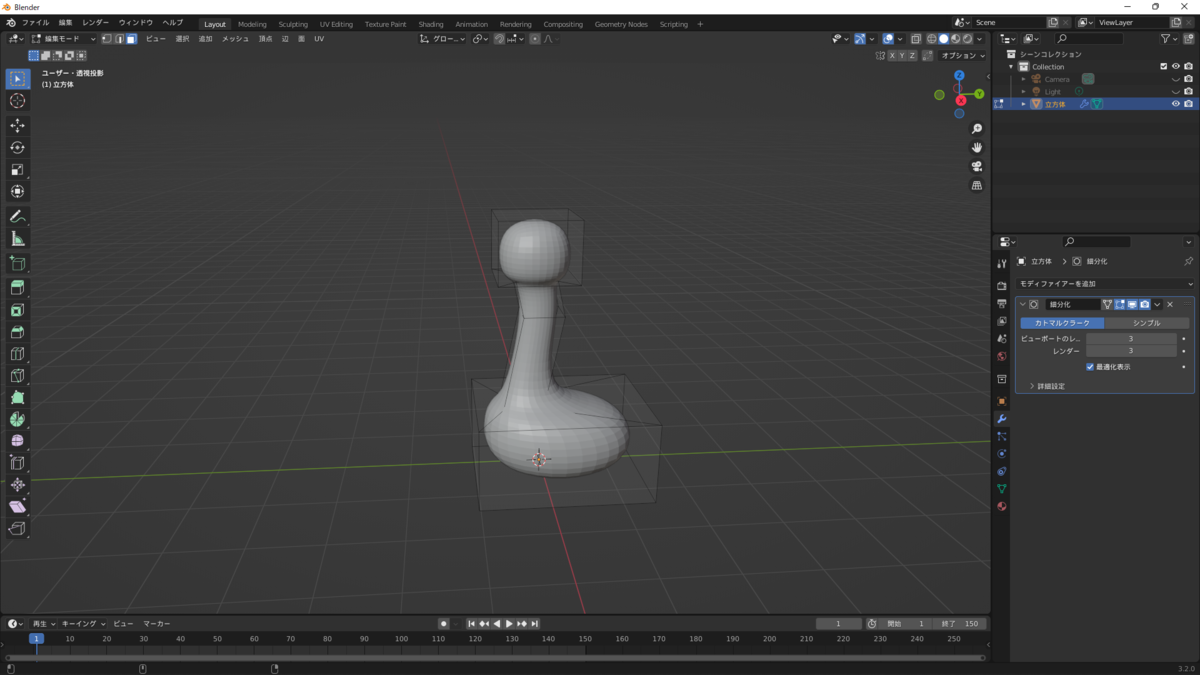Viewport: 1200px width, 675px height.
Task: Select the Rip Region tool
Action: pos(17,529)
